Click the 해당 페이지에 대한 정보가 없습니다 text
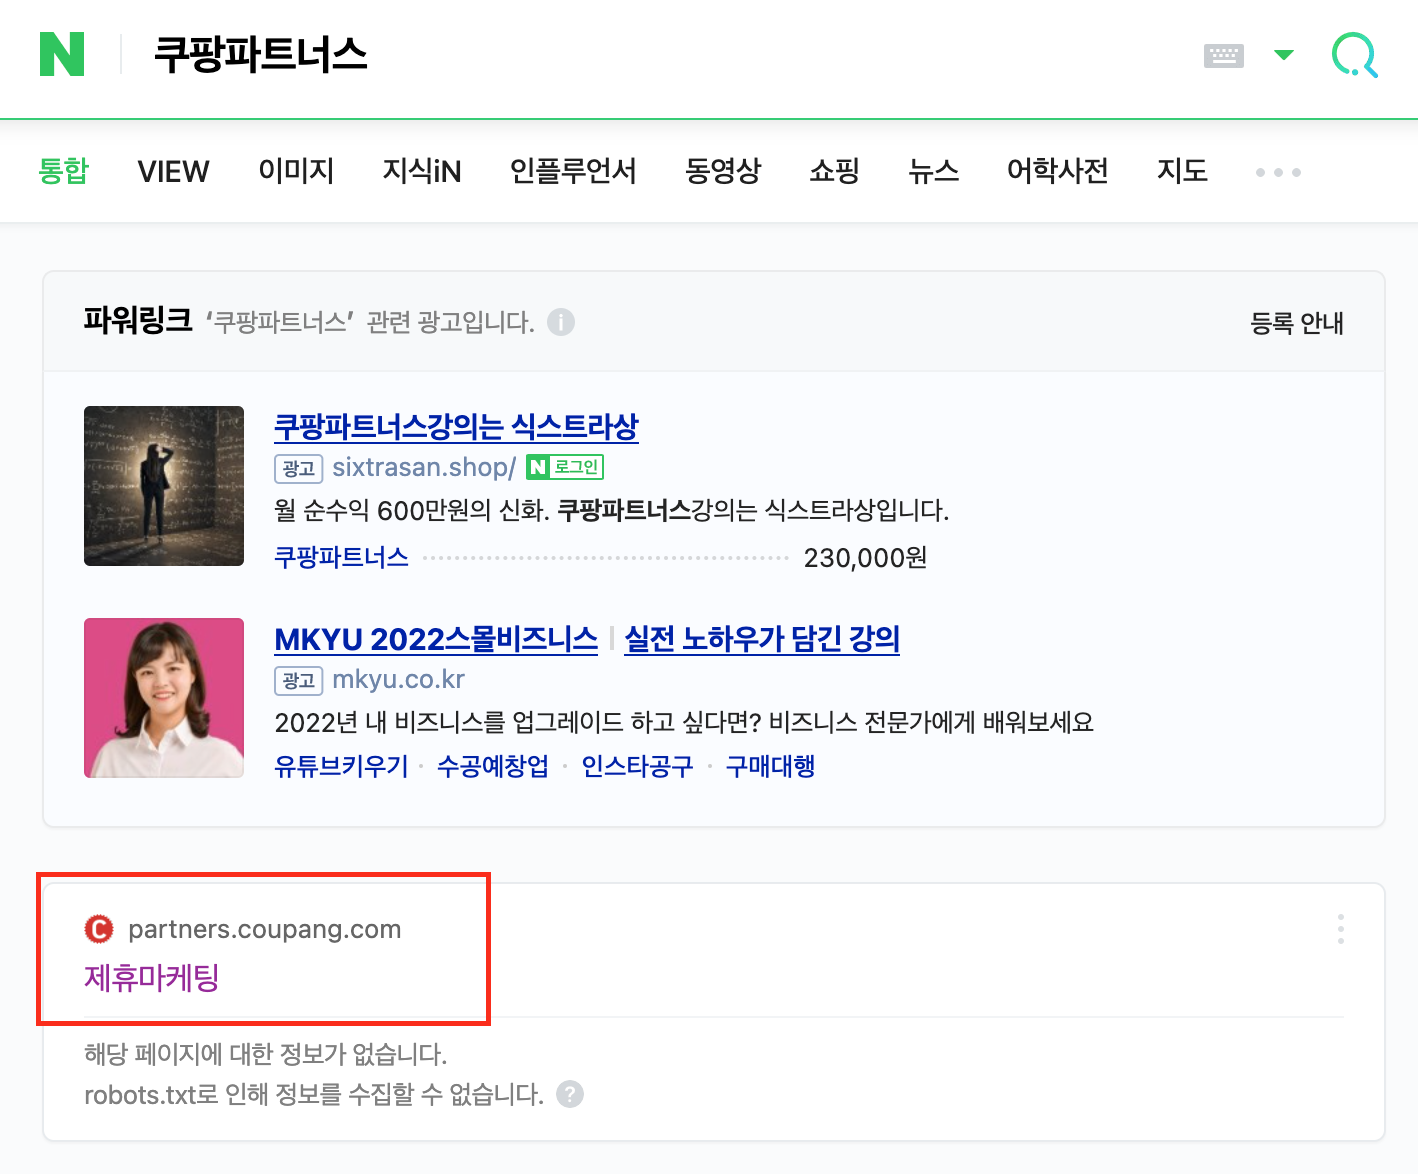The width and height of the screenshot is (1418, 1174). [x=266, y=1054]
